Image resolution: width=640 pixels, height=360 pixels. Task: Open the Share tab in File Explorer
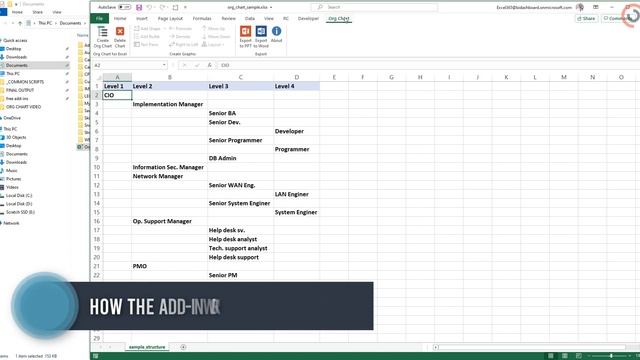tap(38, 12)
